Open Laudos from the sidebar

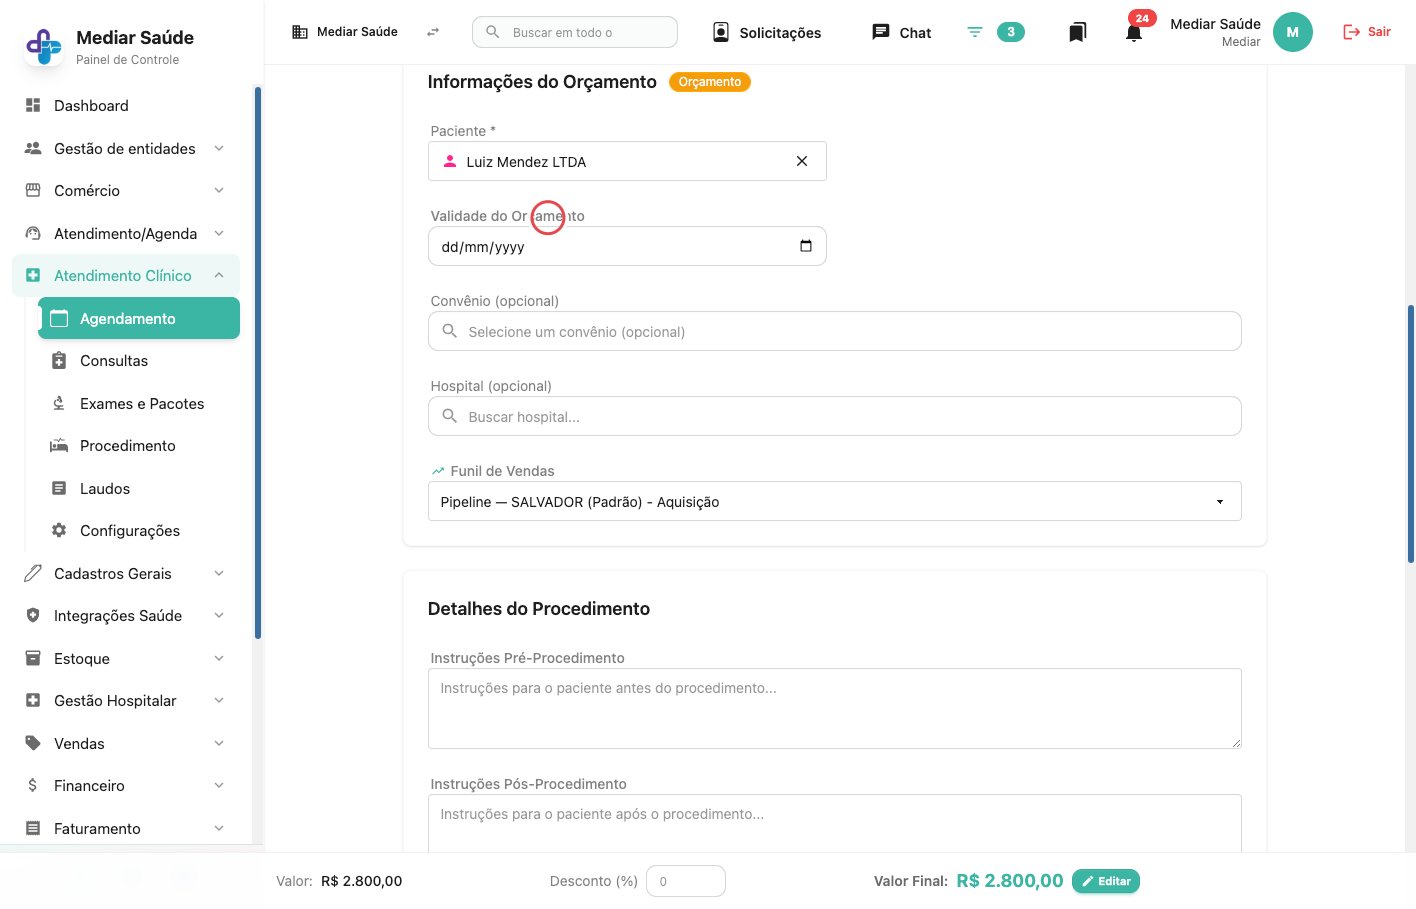(x=139, y=488)
